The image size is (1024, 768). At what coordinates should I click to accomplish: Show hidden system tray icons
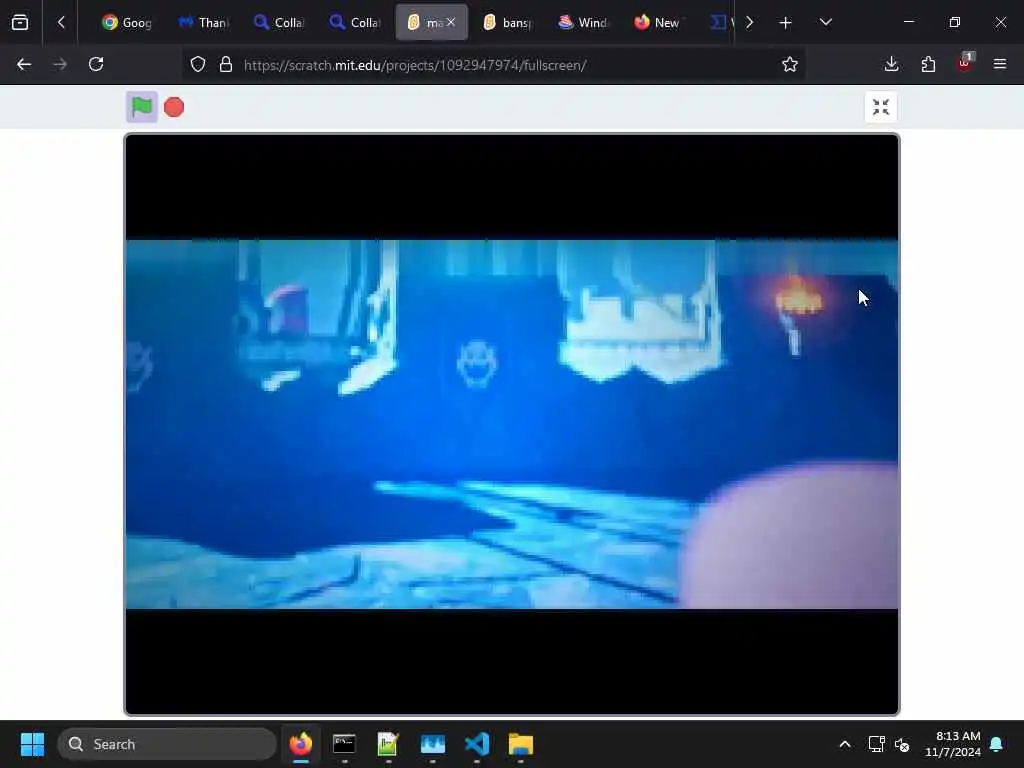(x=844, y=744)
